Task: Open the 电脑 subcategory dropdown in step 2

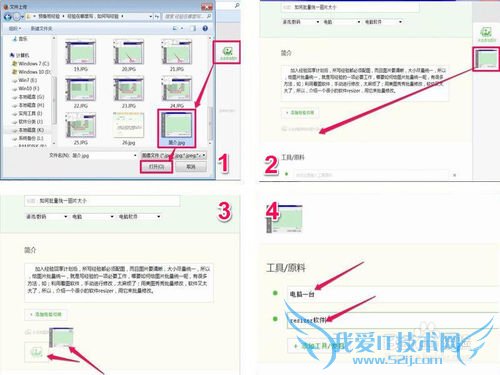Action: [x=342, y=22]
